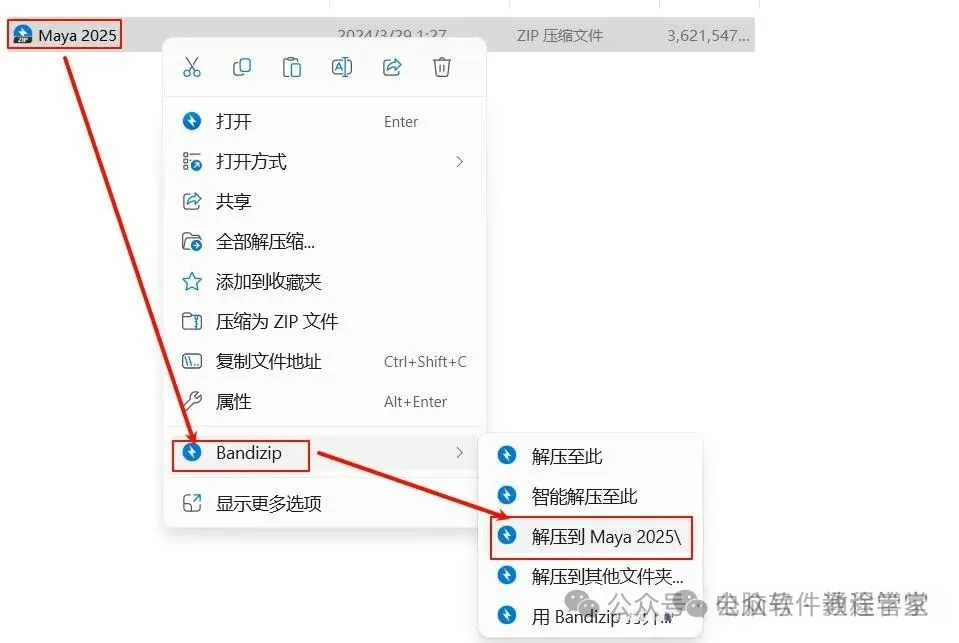
Task: Click the Delete trash icon
Action: point(442,67)
